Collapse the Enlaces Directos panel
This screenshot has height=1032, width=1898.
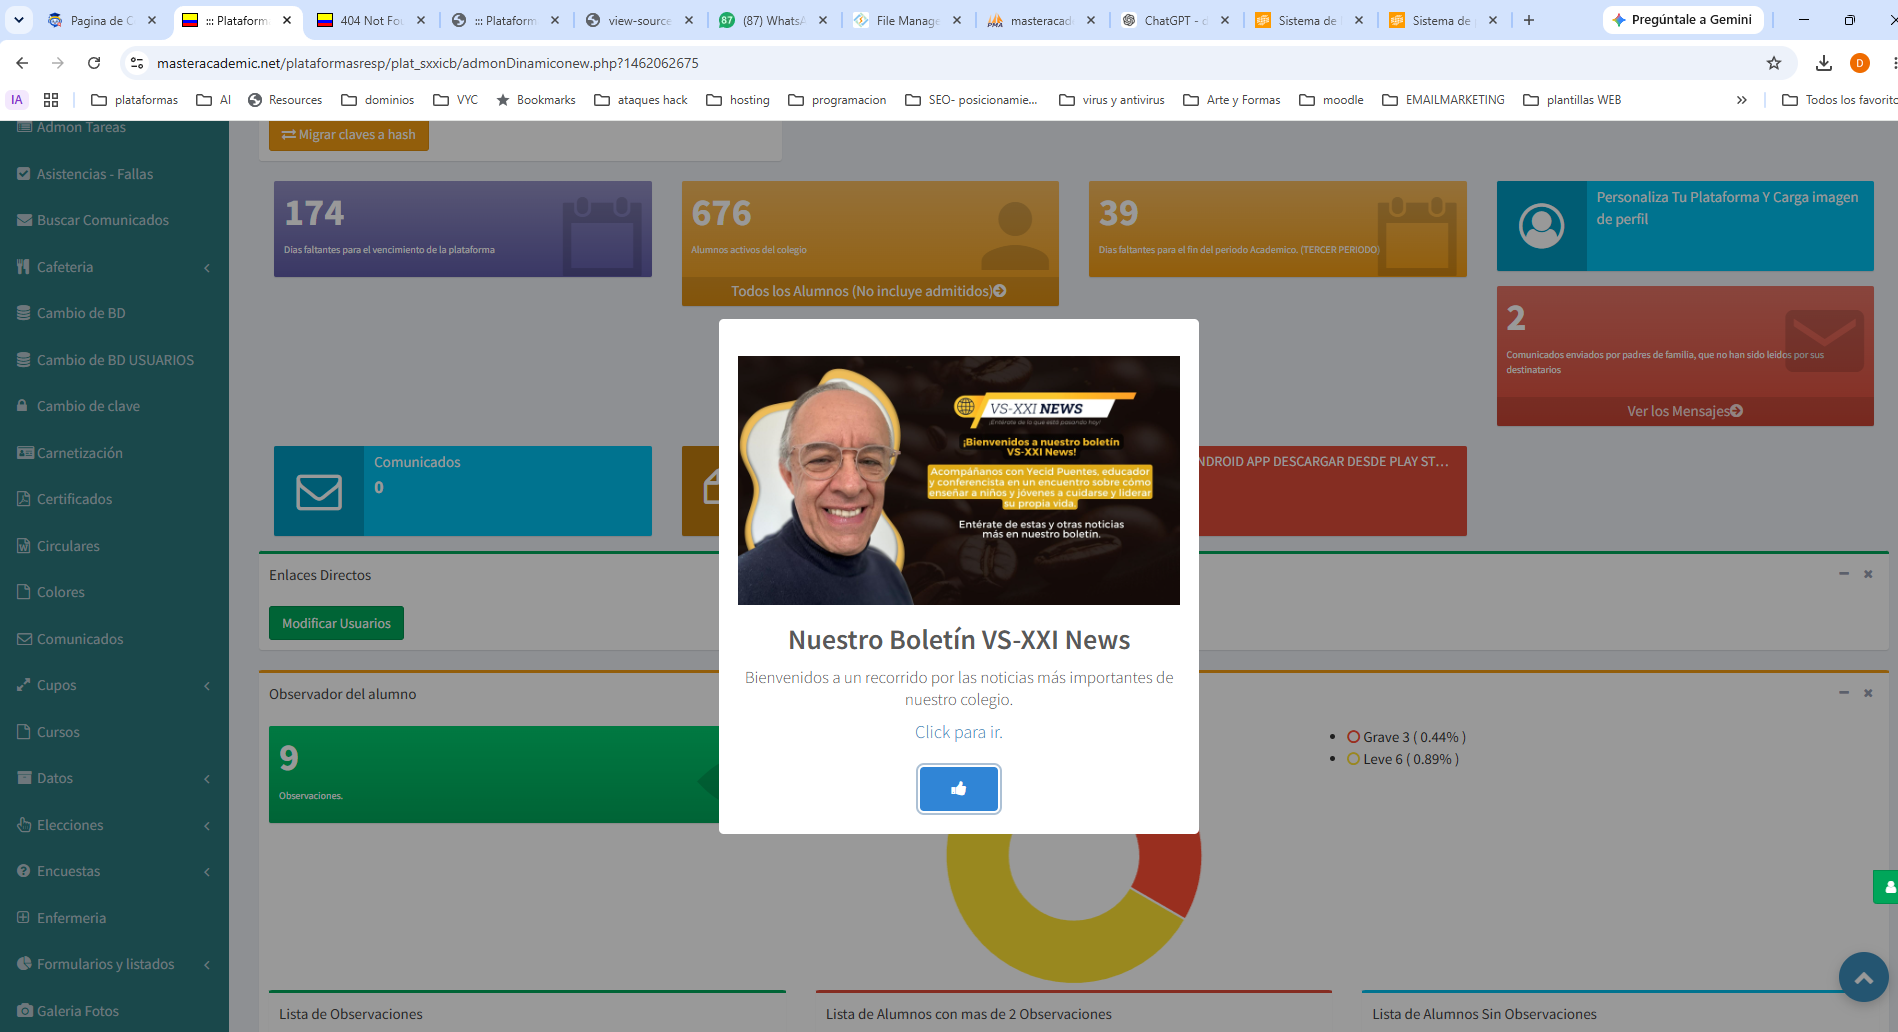1843,574
